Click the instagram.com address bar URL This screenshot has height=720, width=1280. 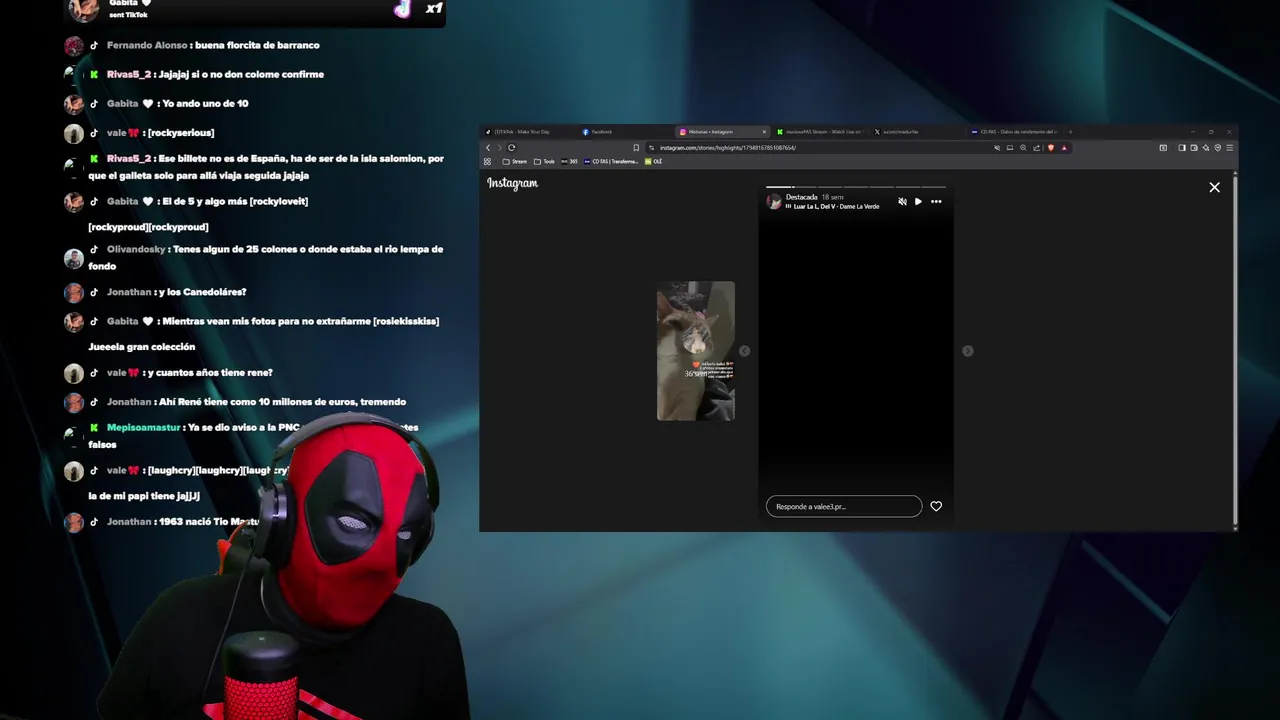(x=728, y=148)
